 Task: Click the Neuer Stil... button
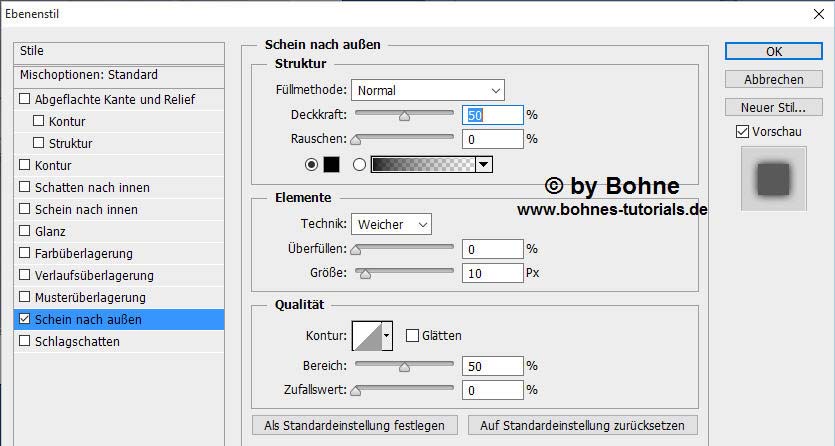(x=774, y=107)
